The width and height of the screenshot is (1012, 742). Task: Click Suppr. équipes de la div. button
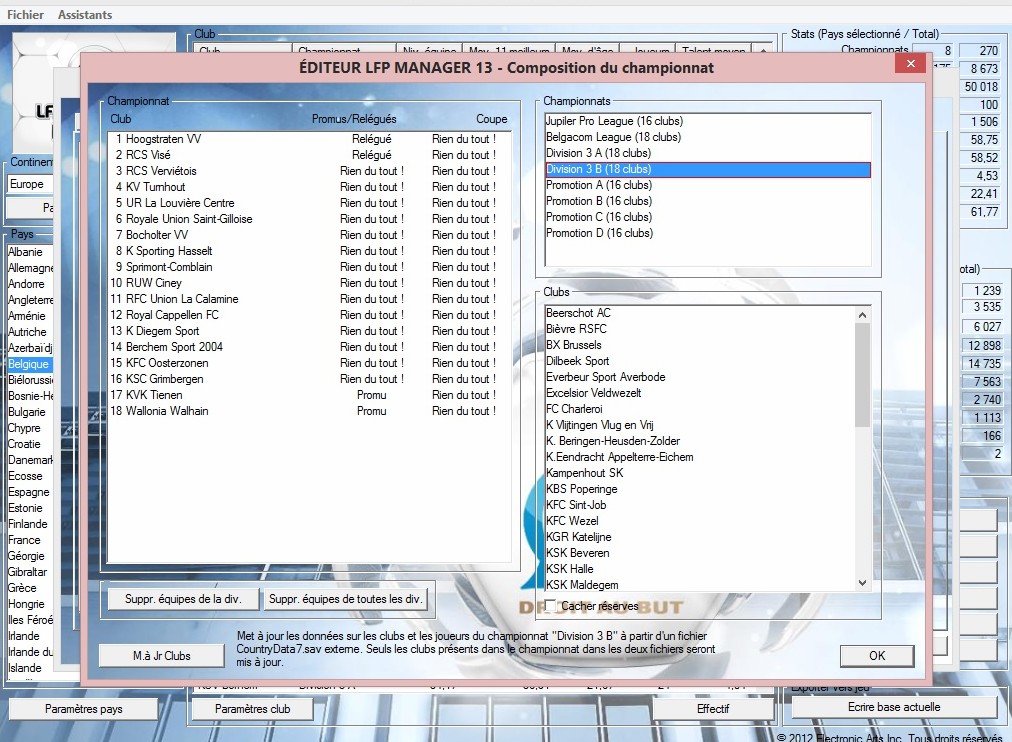tap(183, 599)
